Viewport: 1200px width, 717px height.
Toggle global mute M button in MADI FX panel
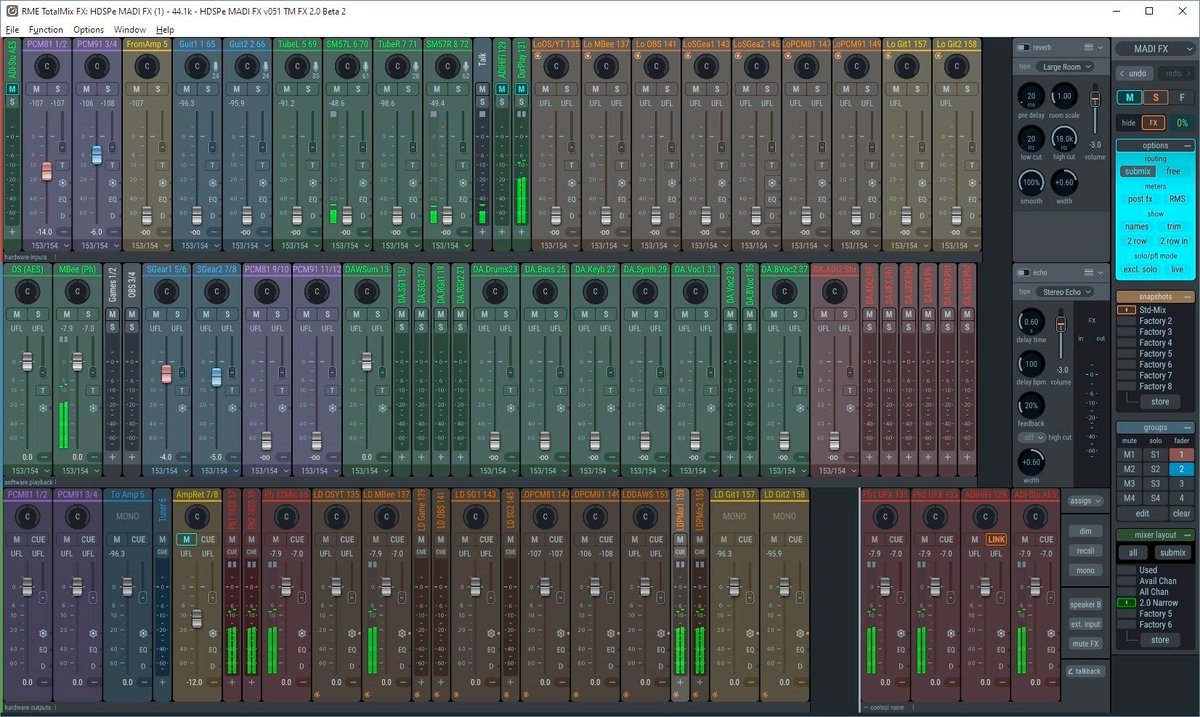point(1129,97)
